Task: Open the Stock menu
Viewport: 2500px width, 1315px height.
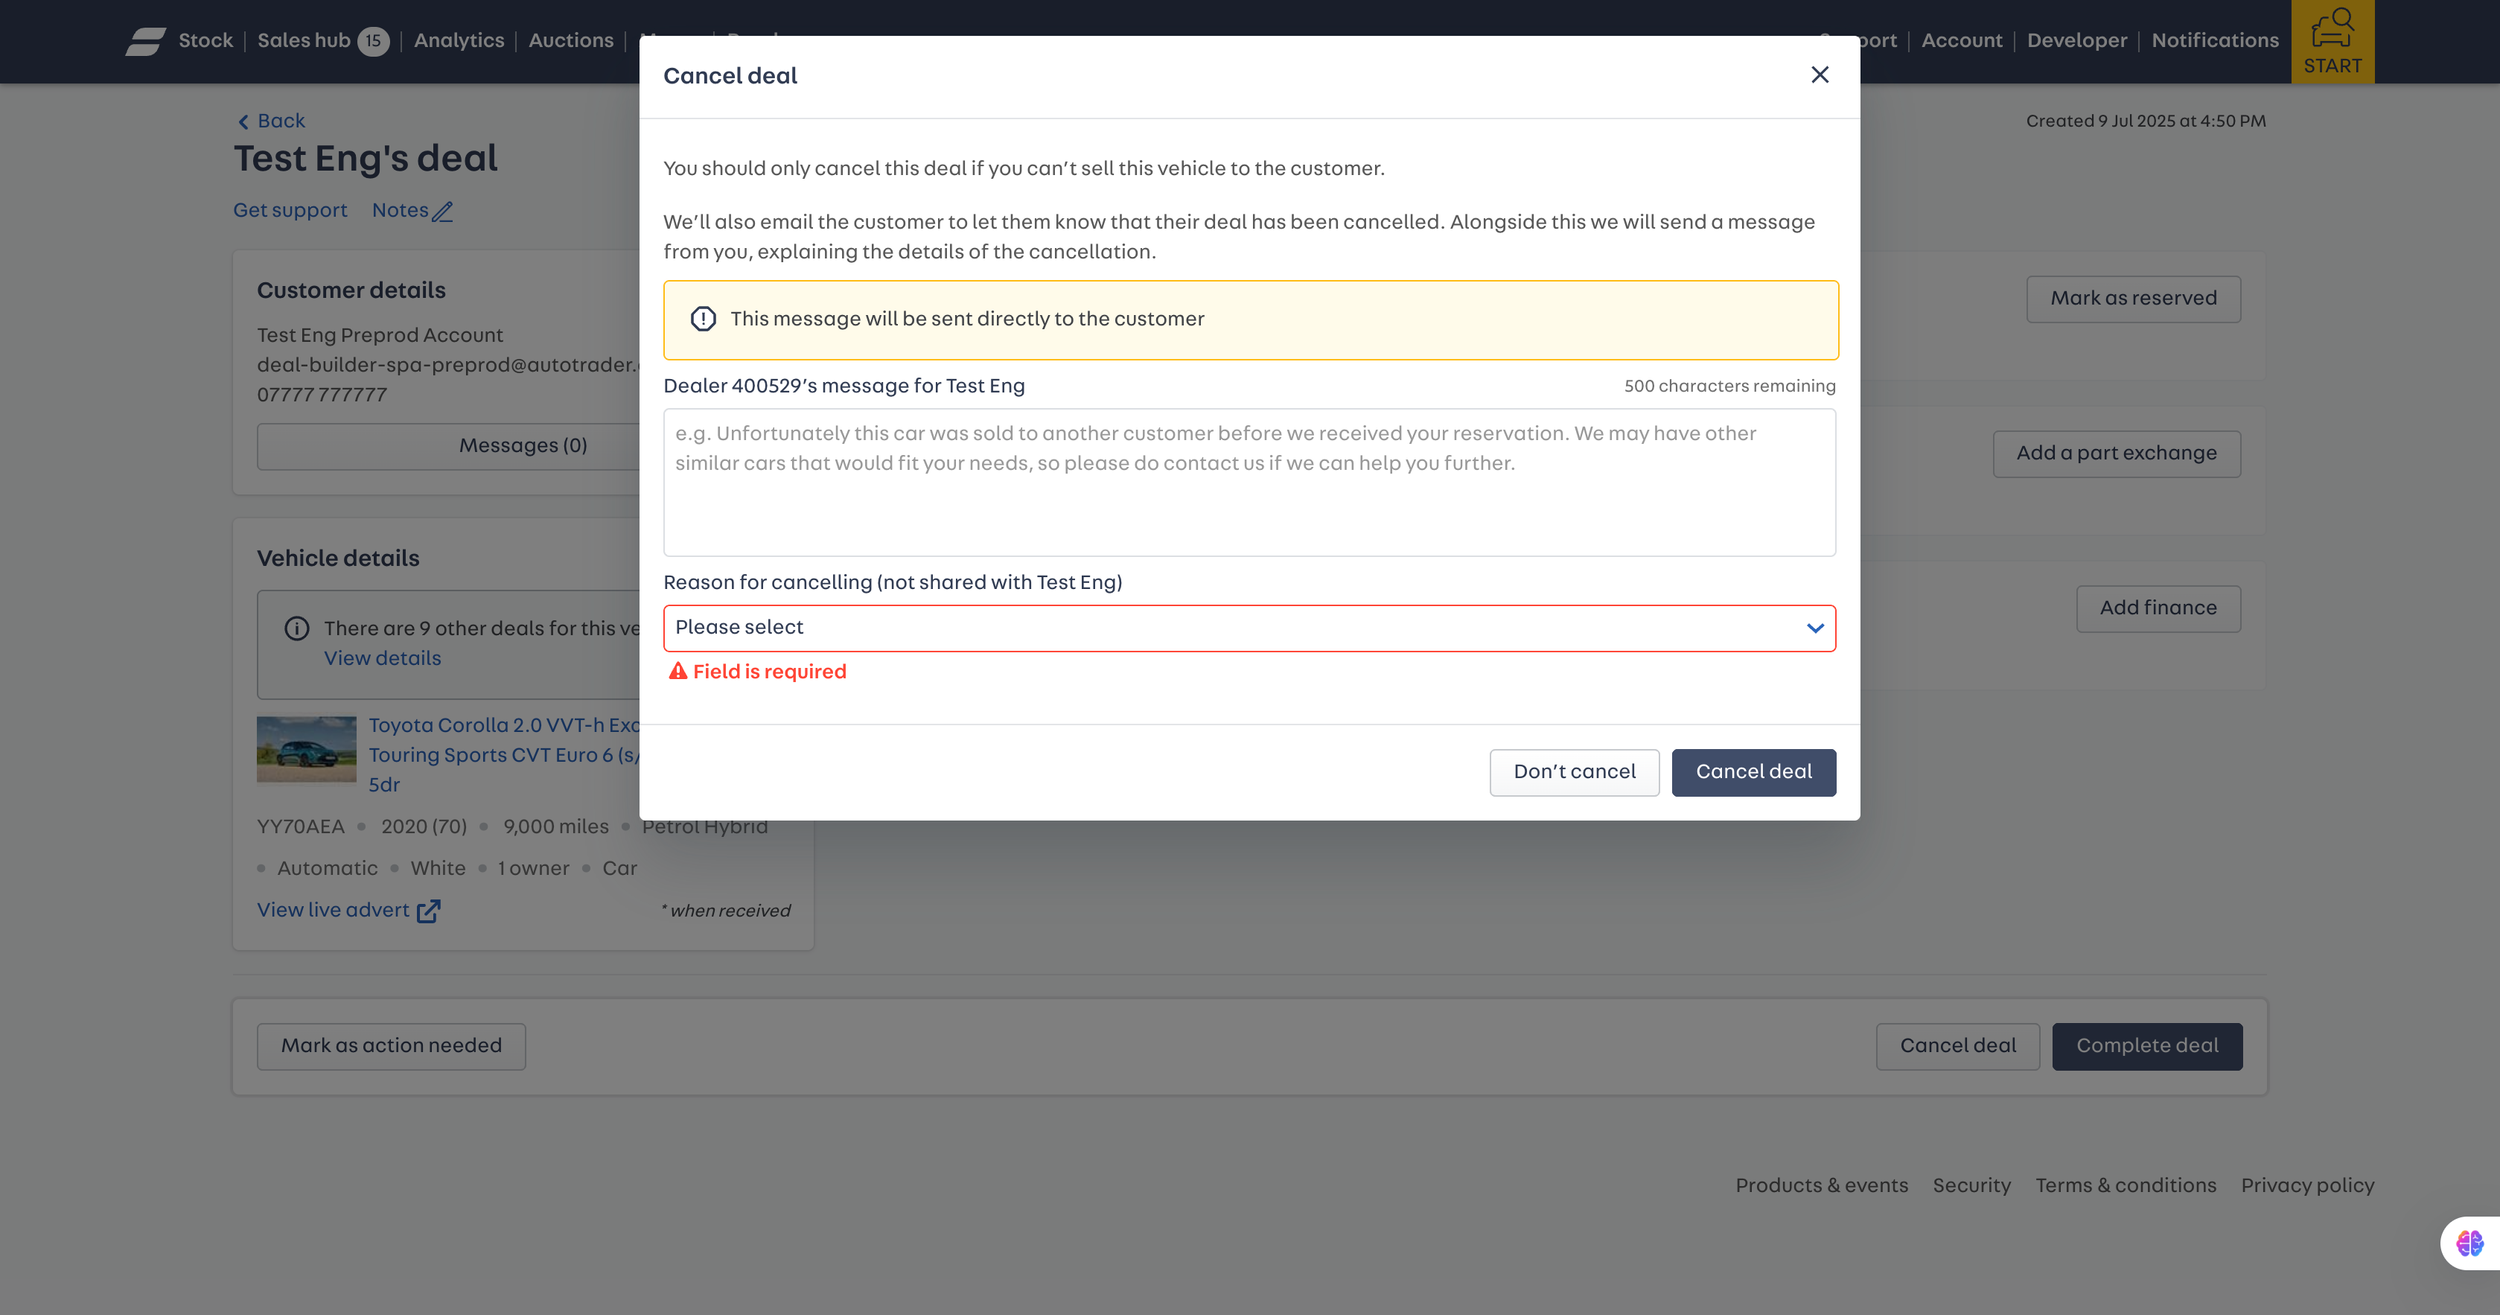Action: point(205,41)
